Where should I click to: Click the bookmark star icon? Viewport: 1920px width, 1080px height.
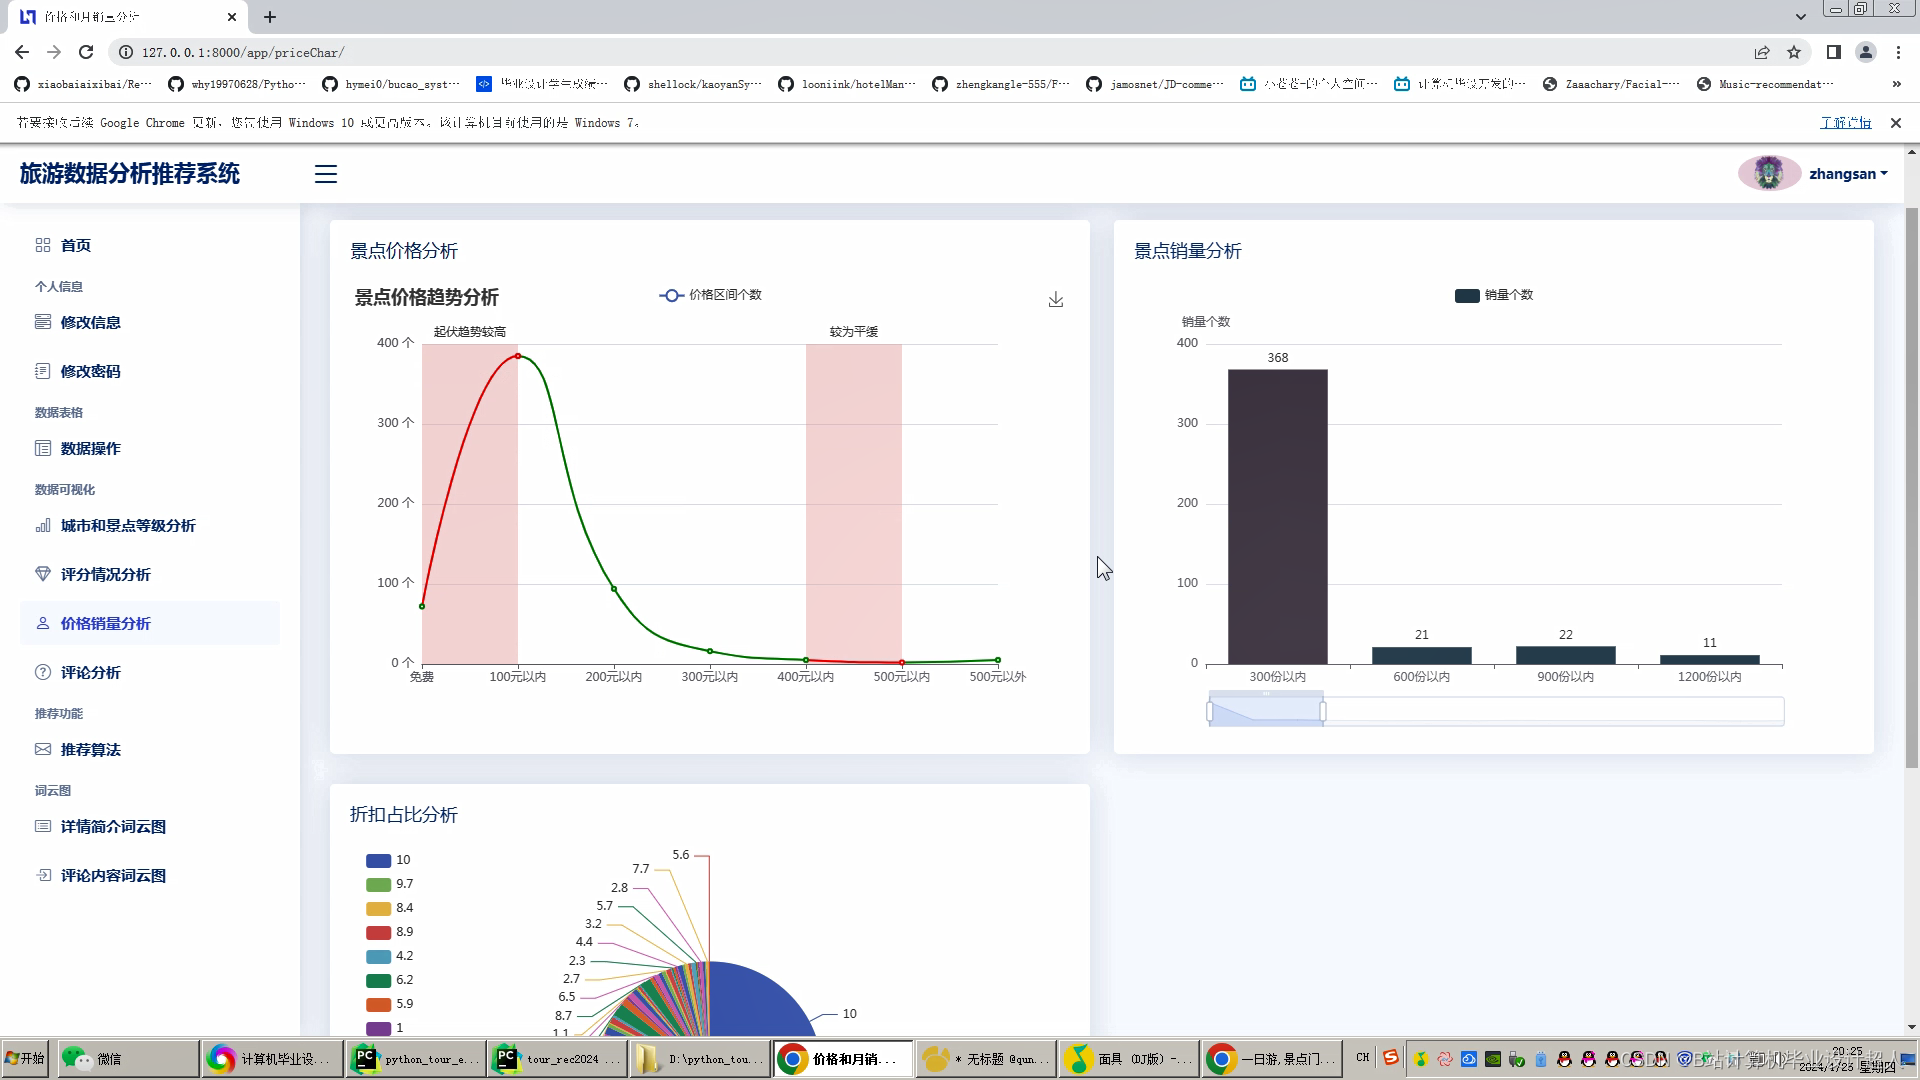[1794, 52]
